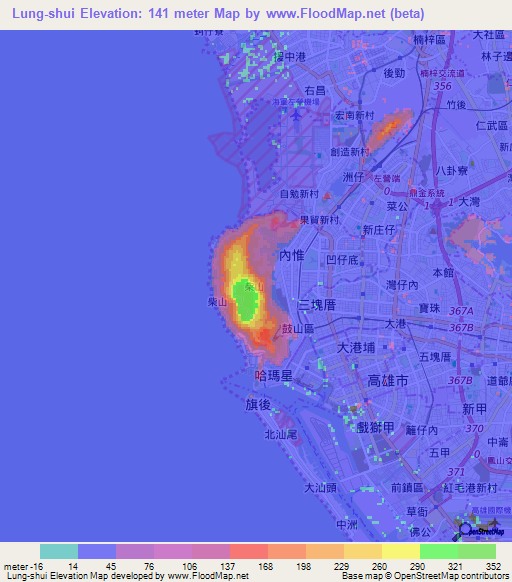Click the 凹仔底 map label

342,260
